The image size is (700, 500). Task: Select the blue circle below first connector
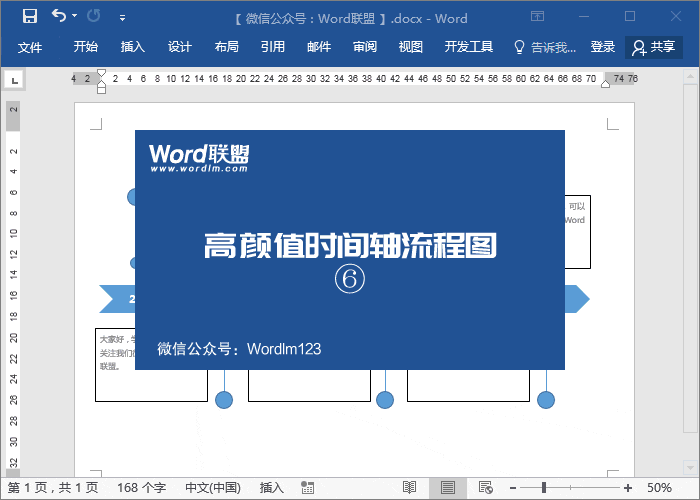224,400
